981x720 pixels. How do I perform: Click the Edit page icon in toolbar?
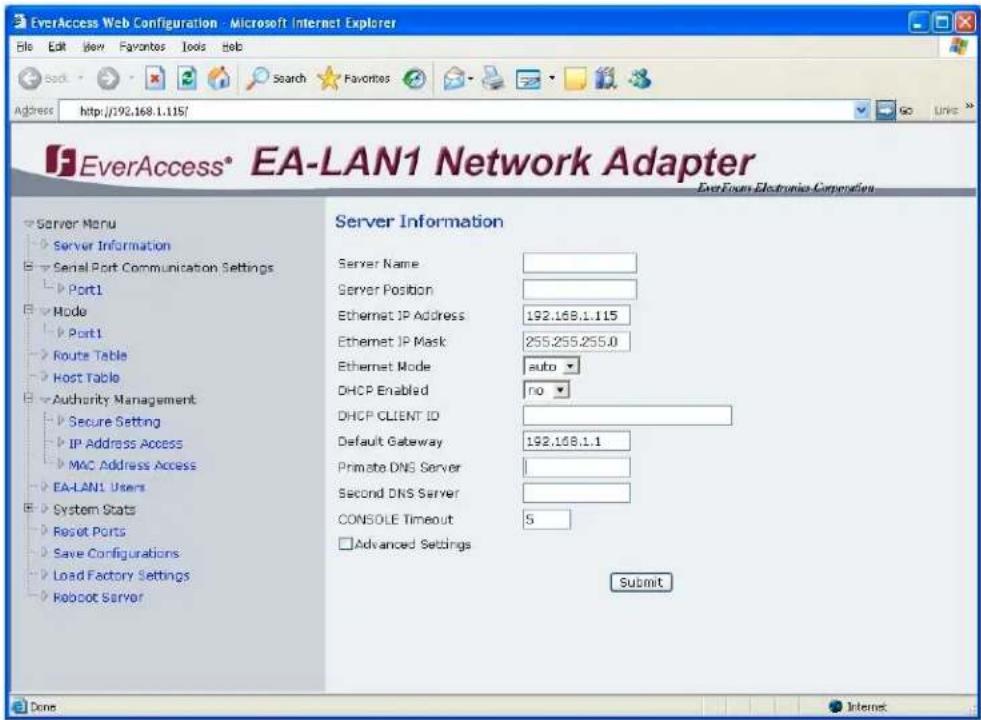coord(528,79)
